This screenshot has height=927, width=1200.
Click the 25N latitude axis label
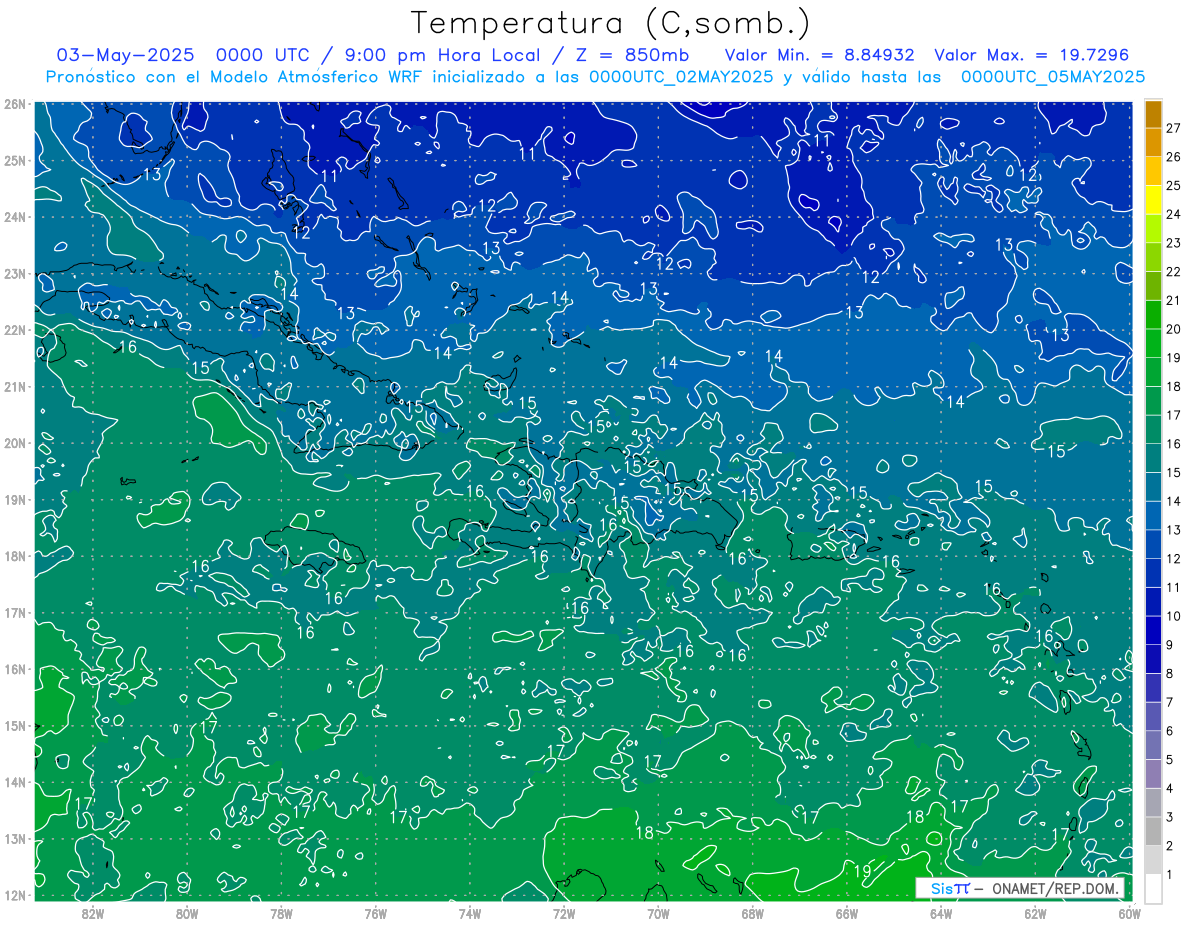click(x=14, y=160)
